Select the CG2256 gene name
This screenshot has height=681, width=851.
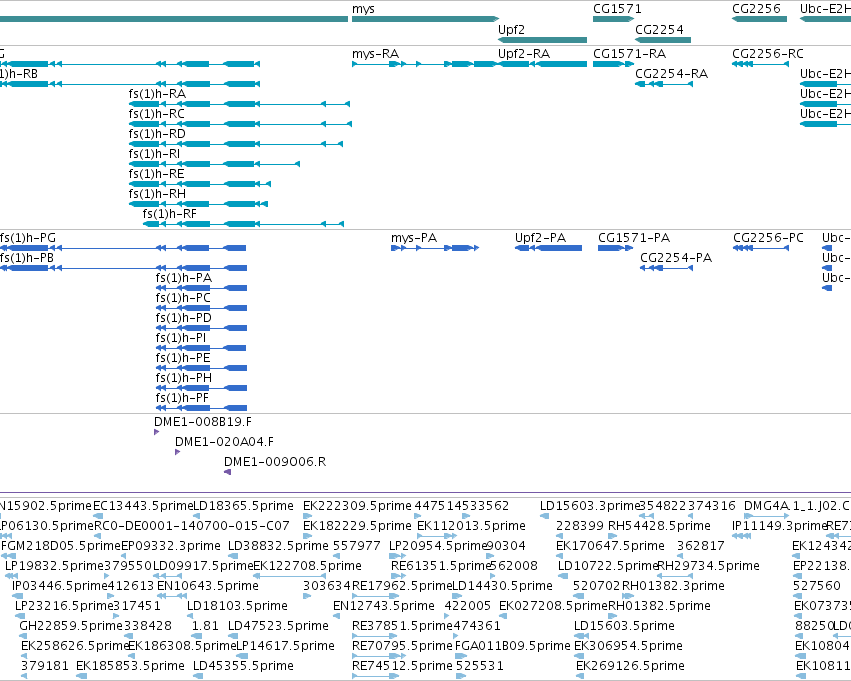coord(756,9)
